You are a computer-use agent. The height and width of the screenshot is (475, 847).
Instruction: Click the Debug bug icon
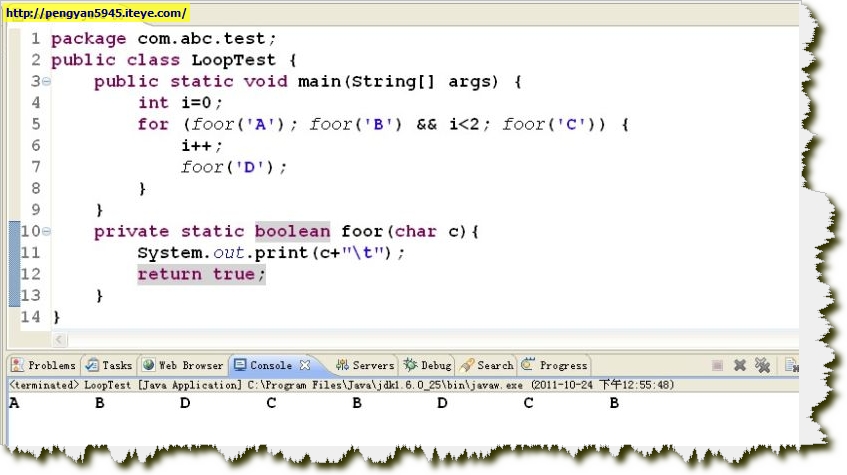411,365
